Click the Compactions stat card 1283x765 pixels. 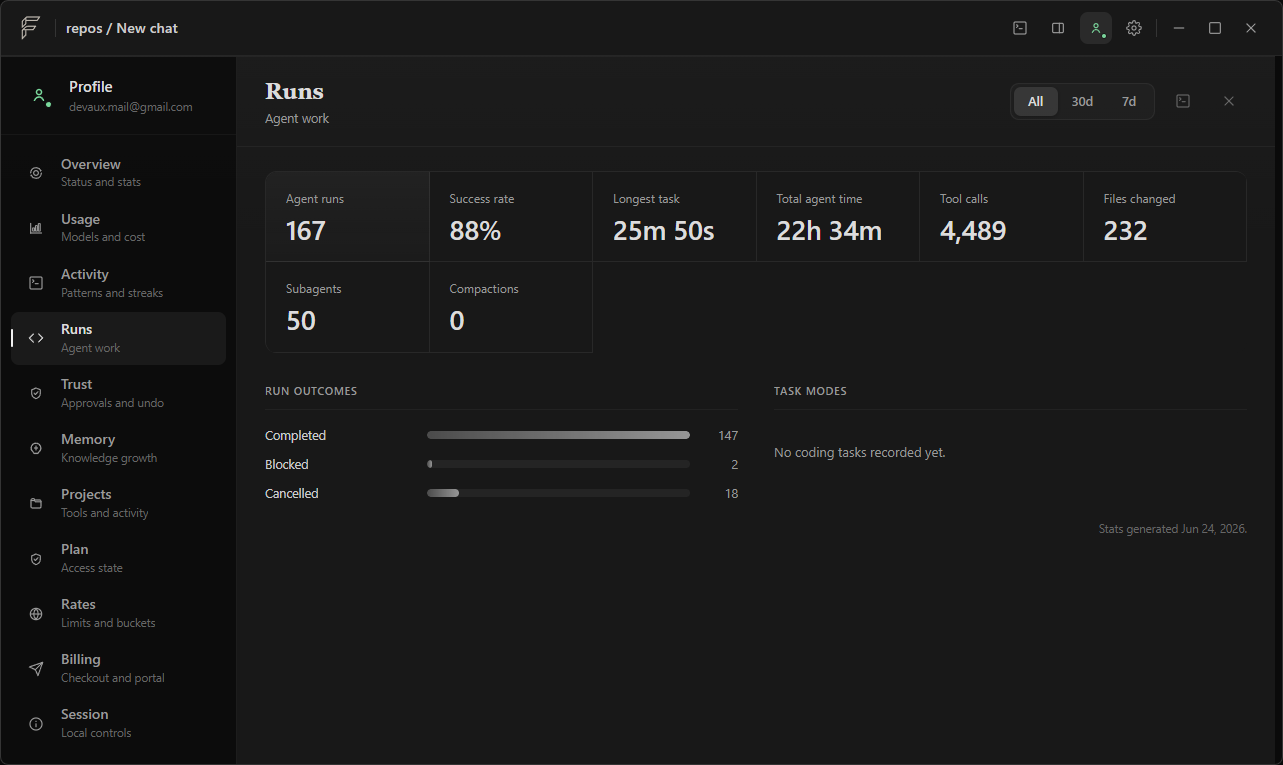(511, 307)
